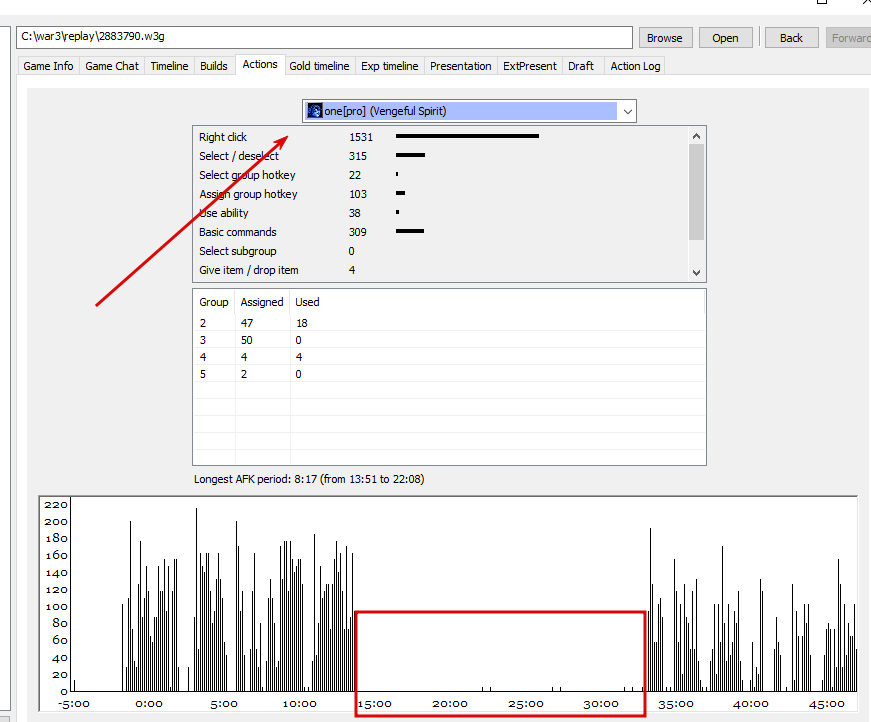Click the Open button

725,38
